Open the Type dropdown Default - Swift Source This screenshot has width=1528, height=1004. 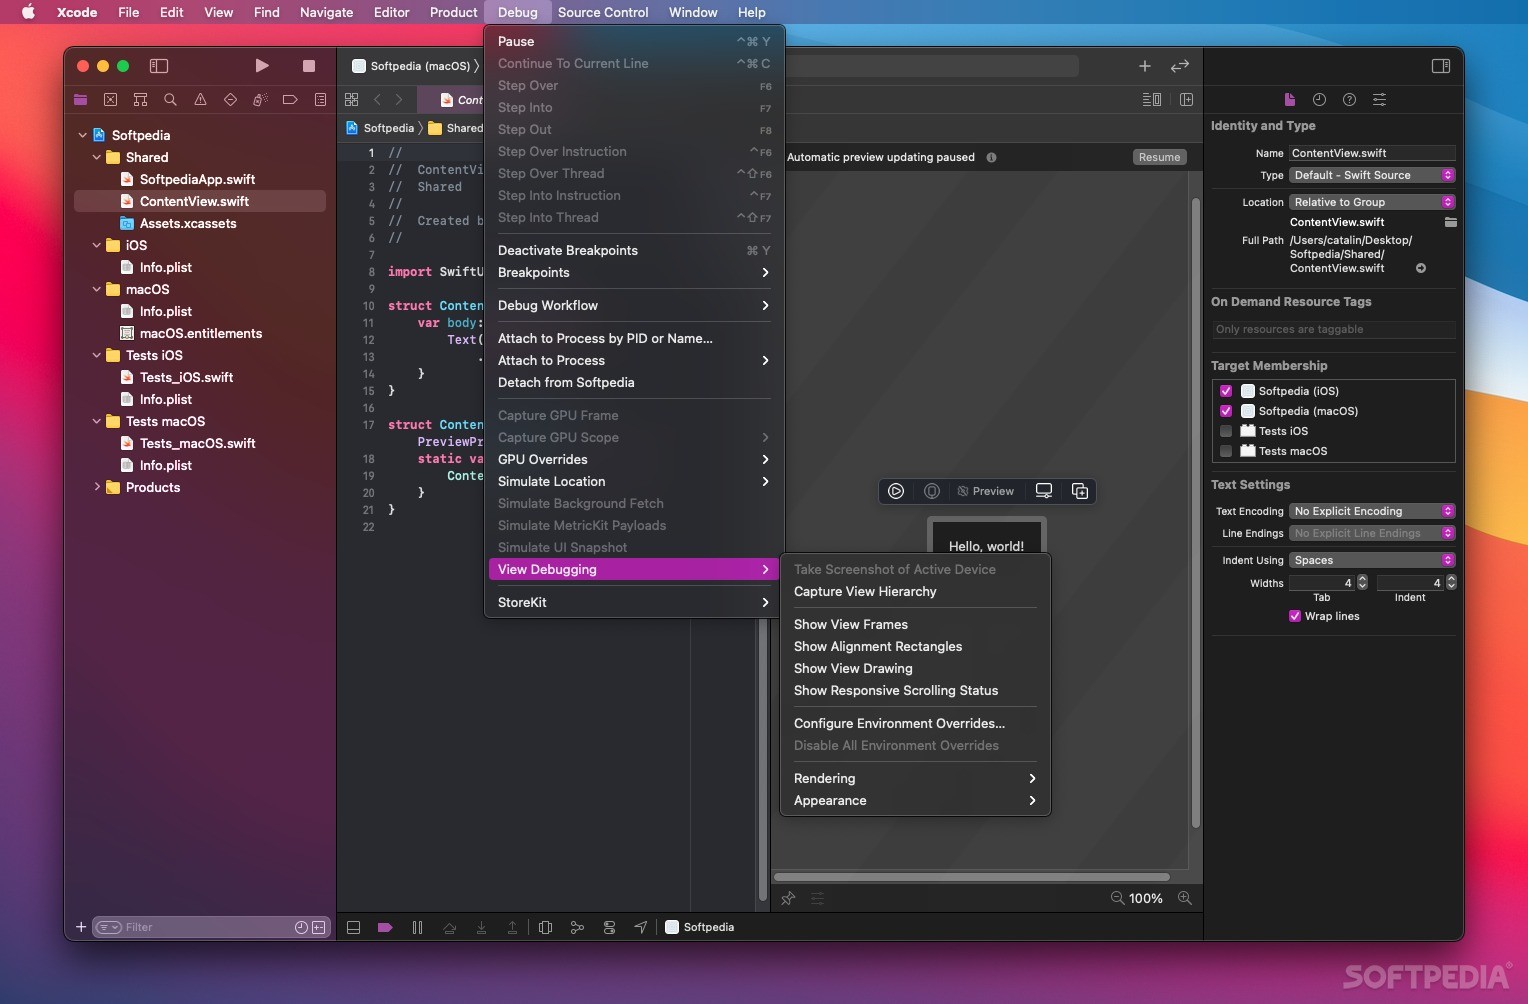coord(1372,175)
